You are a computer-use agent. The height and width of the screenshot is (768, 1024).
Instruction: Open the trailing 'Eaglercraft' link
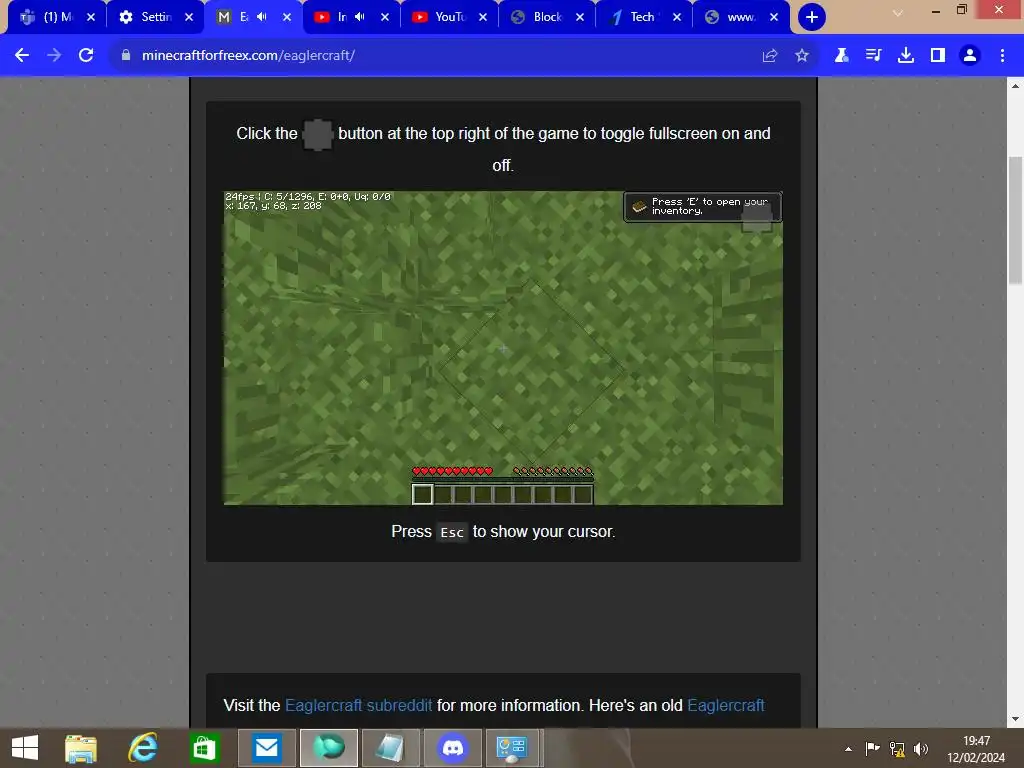pyautogui.click(x=726, y=705)
